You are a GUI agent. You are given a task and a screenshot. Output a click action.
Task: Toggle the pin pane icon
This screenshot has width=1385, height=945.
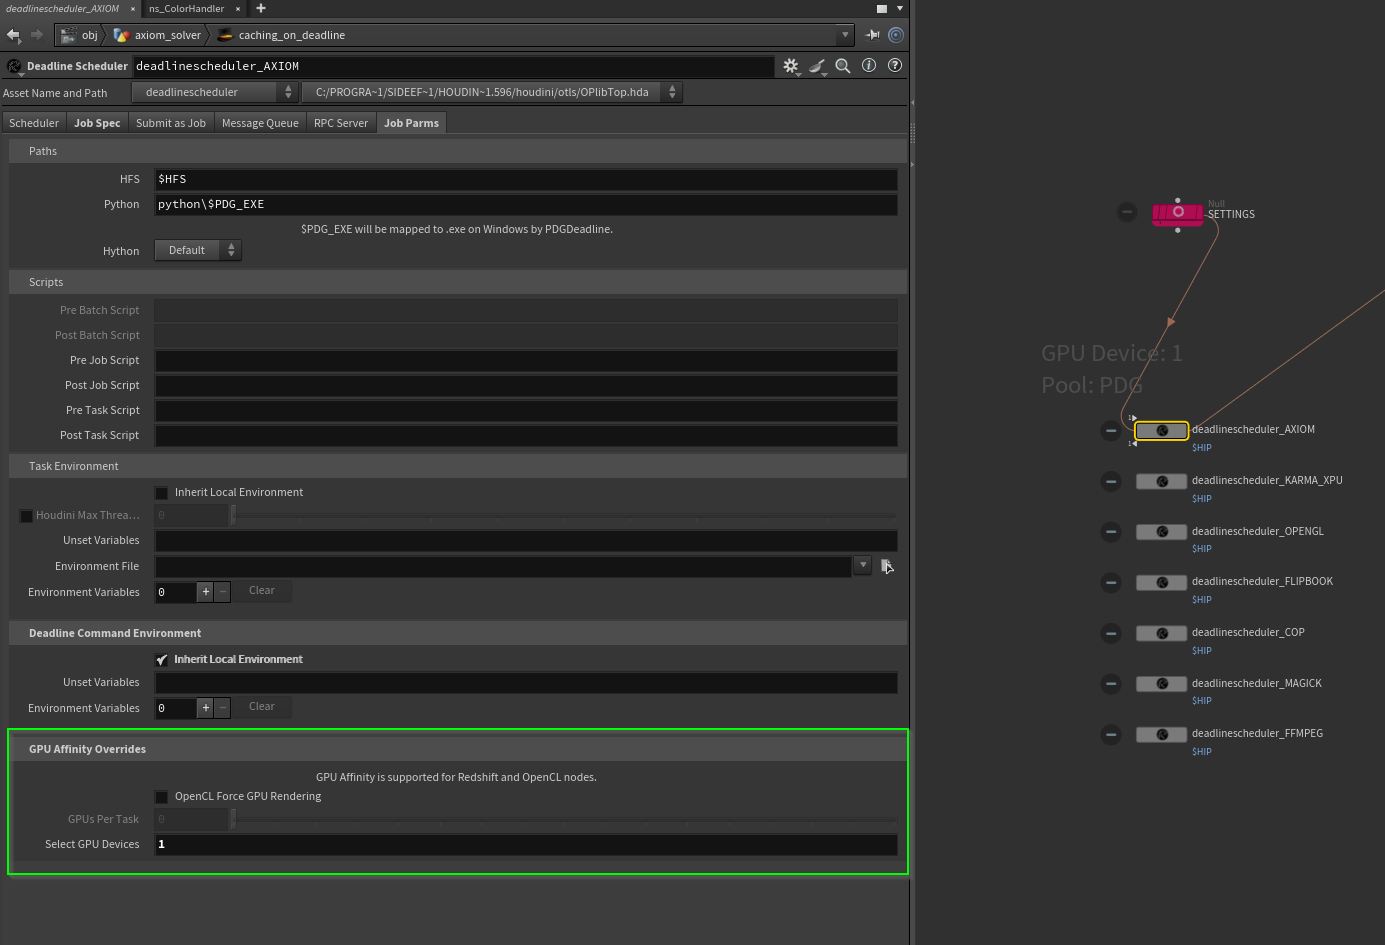(x=872, y=35)
